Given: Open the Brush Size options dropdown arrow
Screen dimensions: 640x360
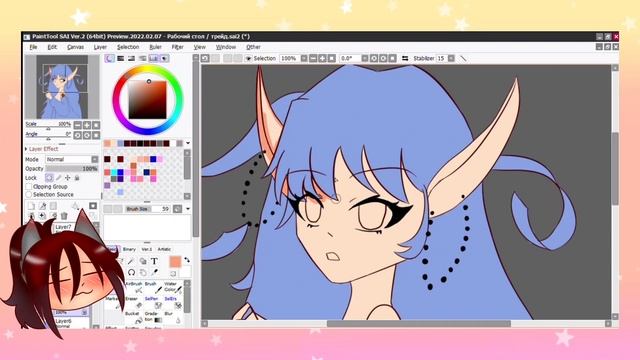Looking at the screenshot, I should point(188,209).
